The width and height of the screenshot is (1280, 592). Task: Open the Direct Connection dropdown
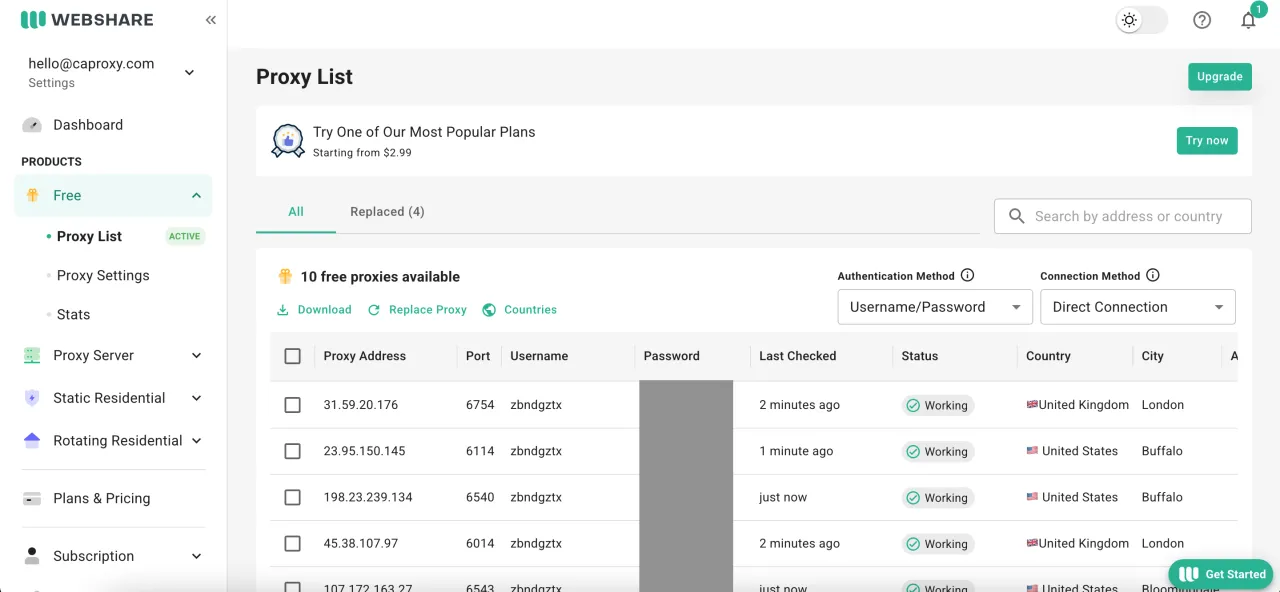[1137, 307]
